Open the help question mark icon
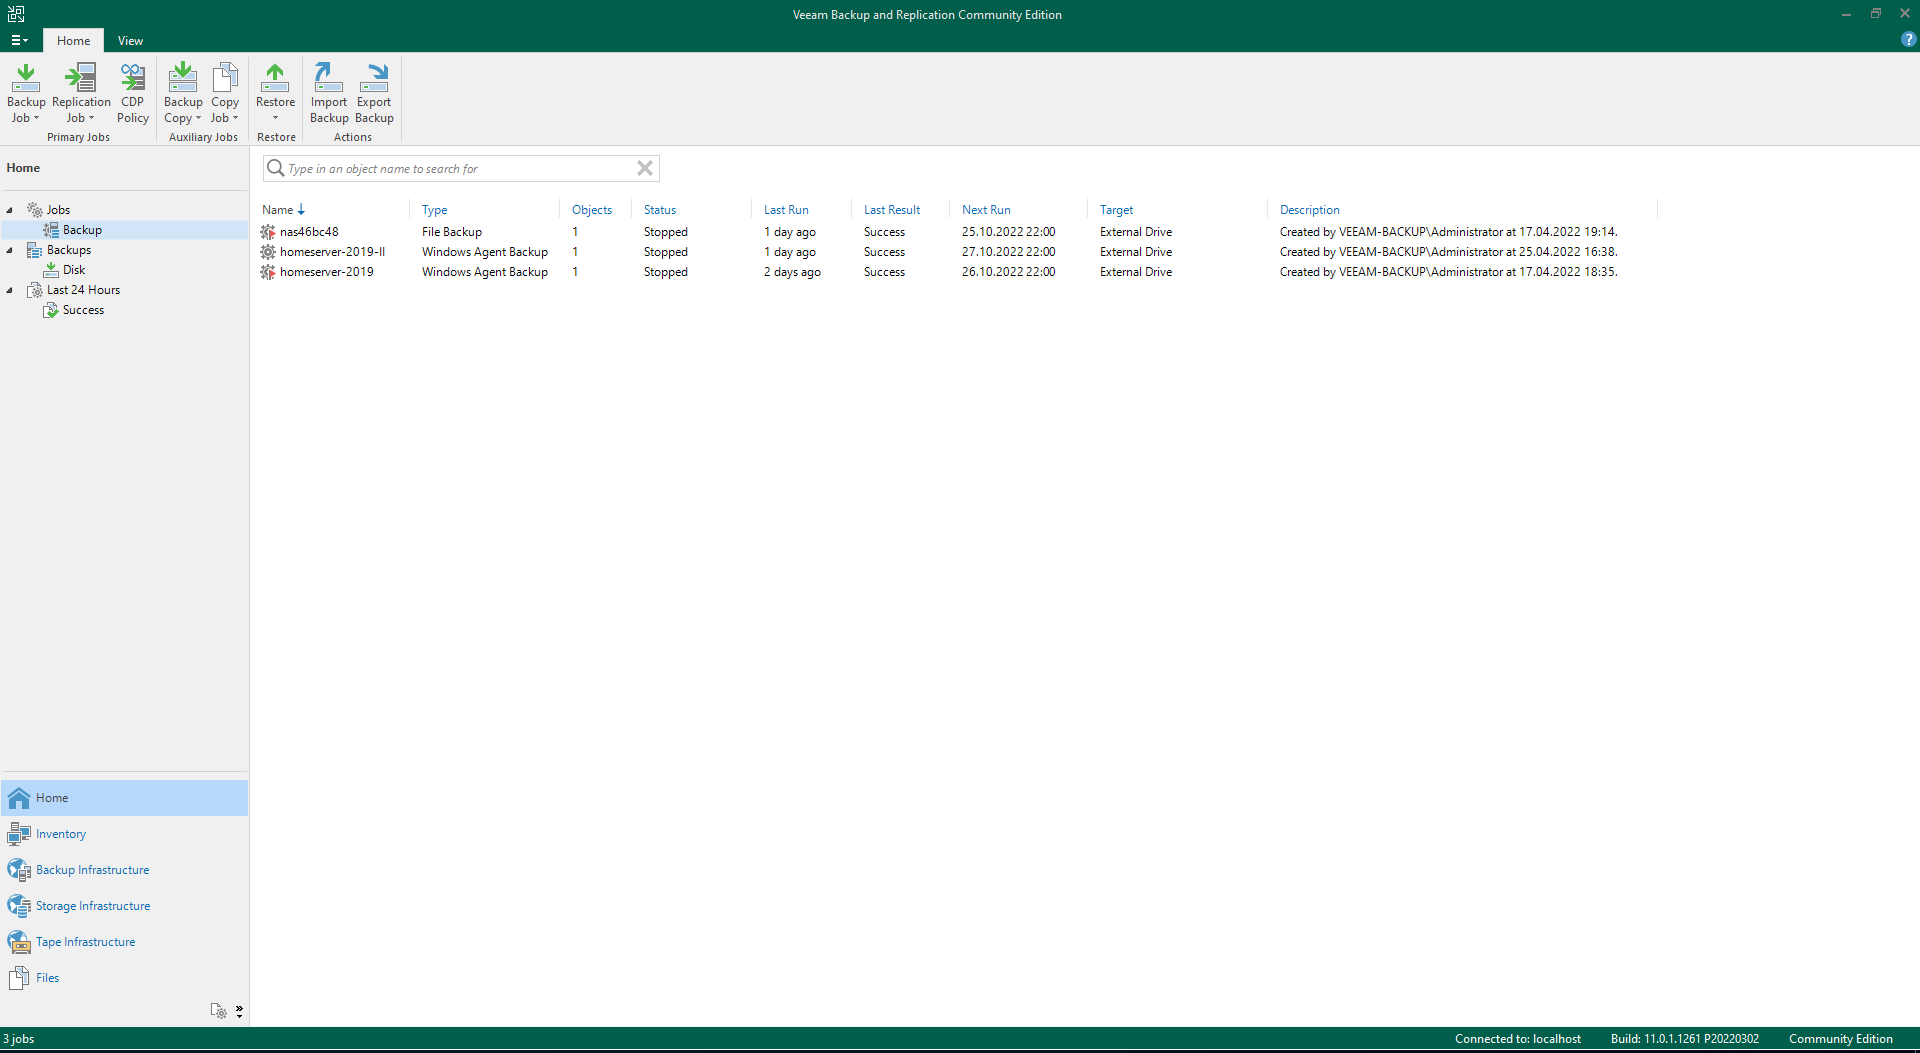 [1908, 40]
